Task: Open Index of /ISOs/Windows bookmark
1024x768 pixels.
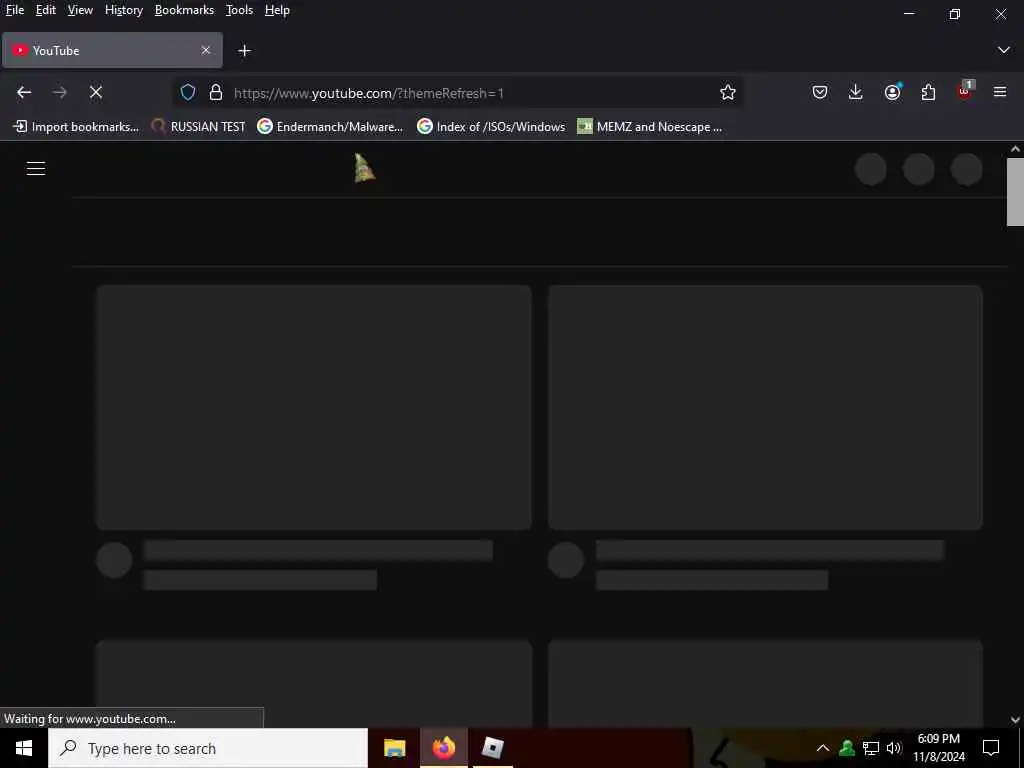Action: tap(491, 127)
